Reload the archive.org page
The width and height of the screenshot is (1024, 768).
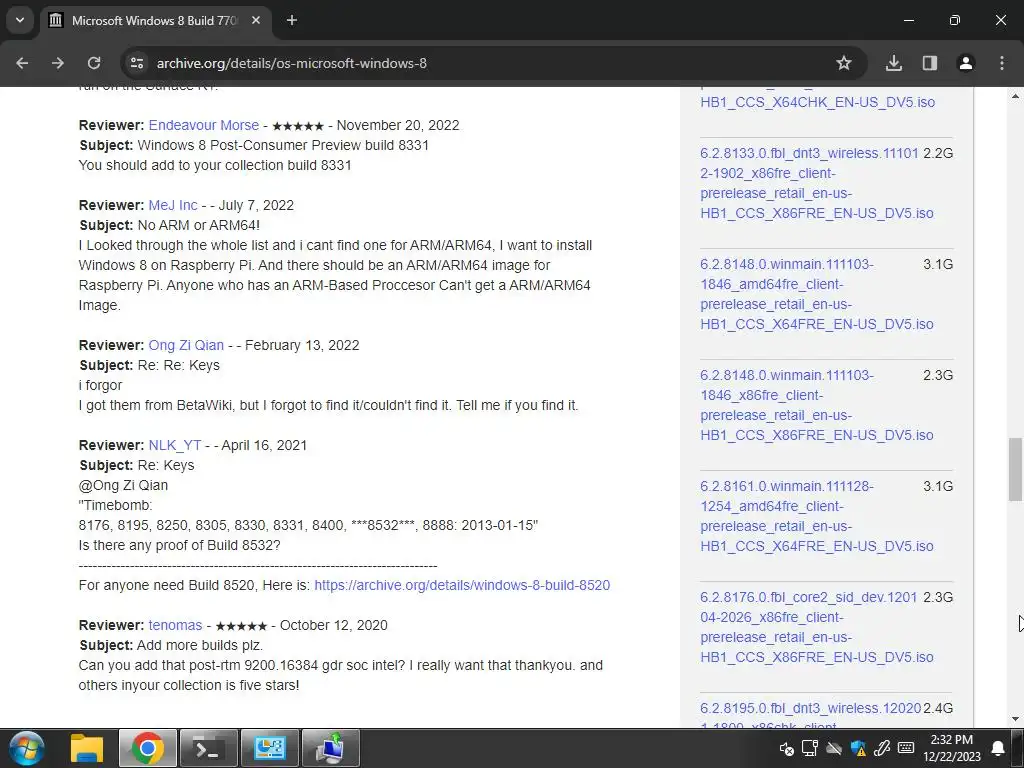[94, 63]
